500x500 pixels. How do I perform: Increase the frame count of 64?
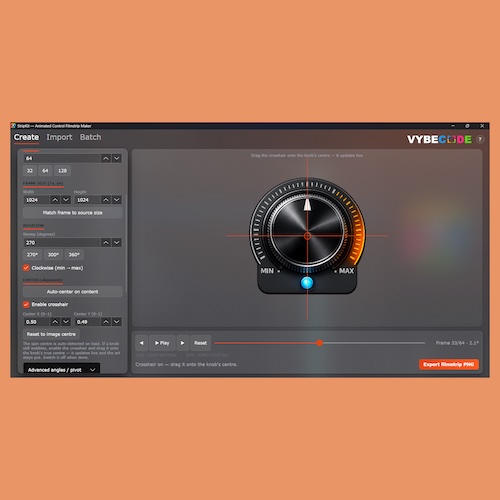106,158
